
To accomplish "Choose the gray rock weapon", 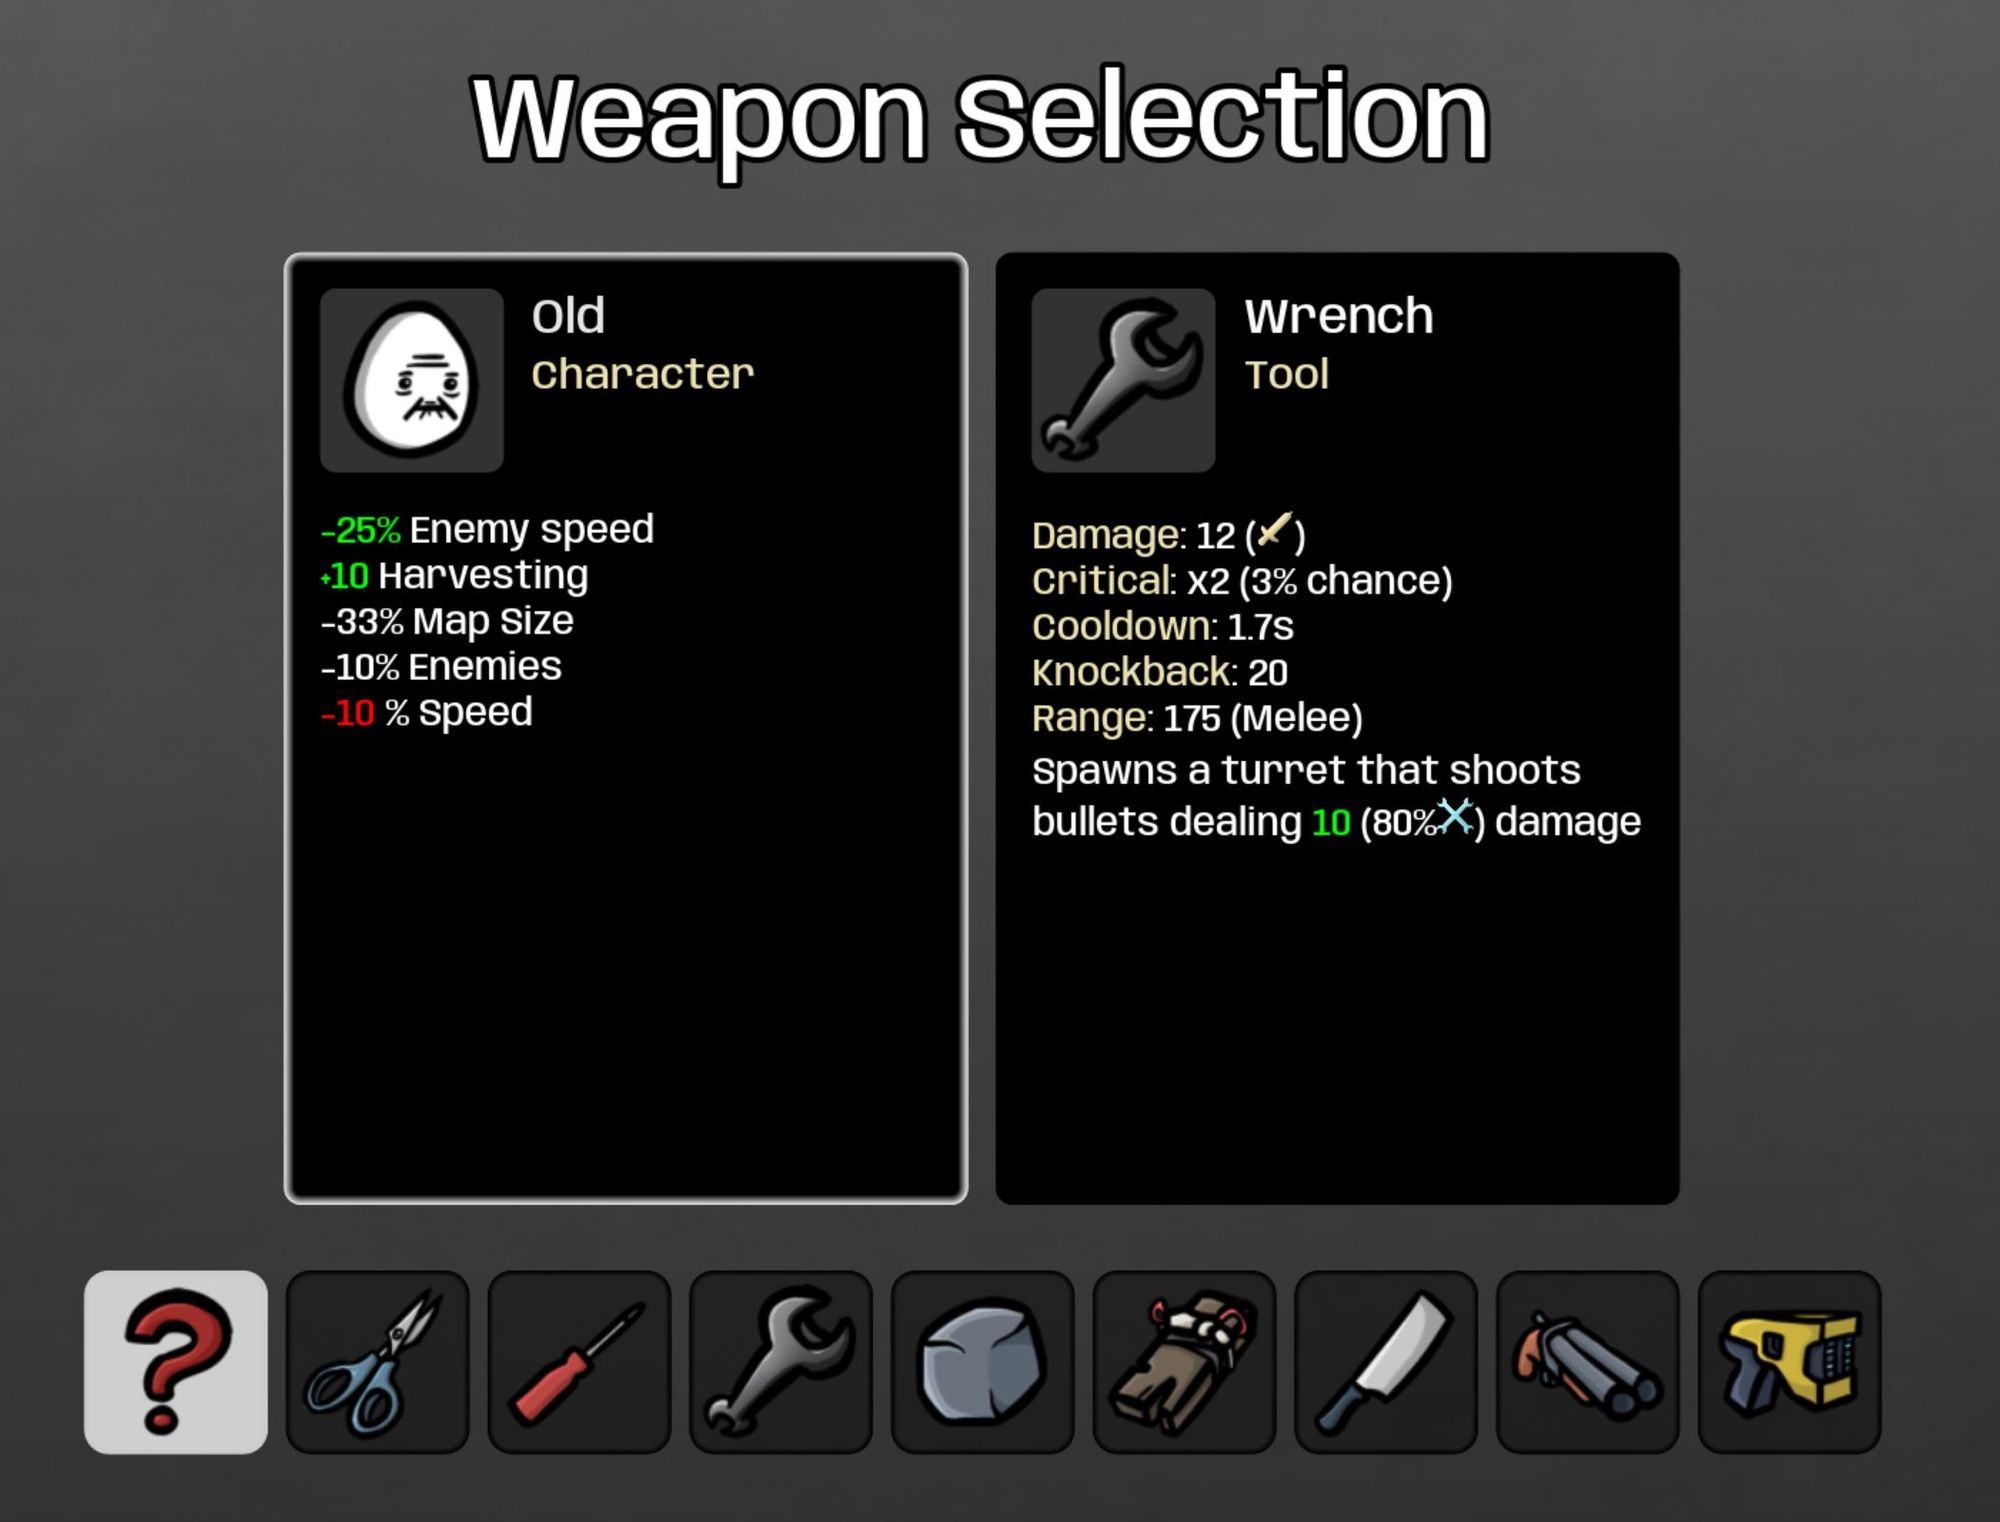I will pyautogui.click(x=983, y=1361).
